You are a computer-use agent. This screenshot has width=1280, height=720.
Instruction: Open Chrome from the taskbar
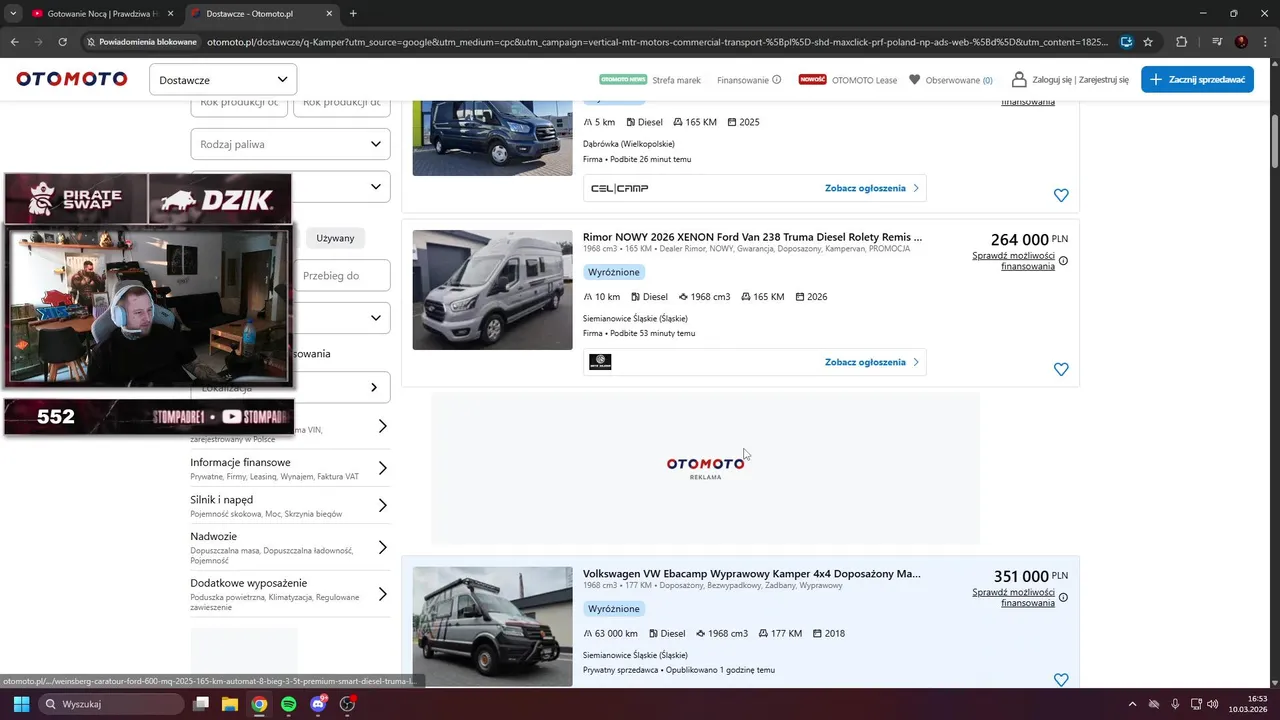click(259, 704)
